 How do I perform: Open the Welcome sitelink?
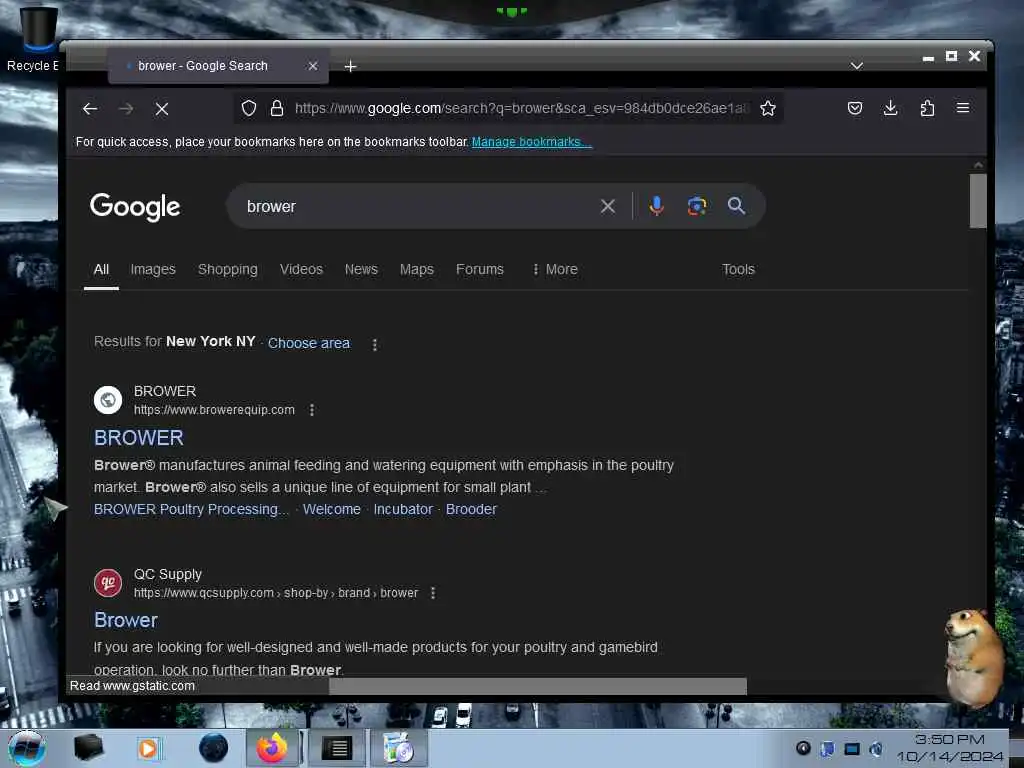[x=332, y=509]
